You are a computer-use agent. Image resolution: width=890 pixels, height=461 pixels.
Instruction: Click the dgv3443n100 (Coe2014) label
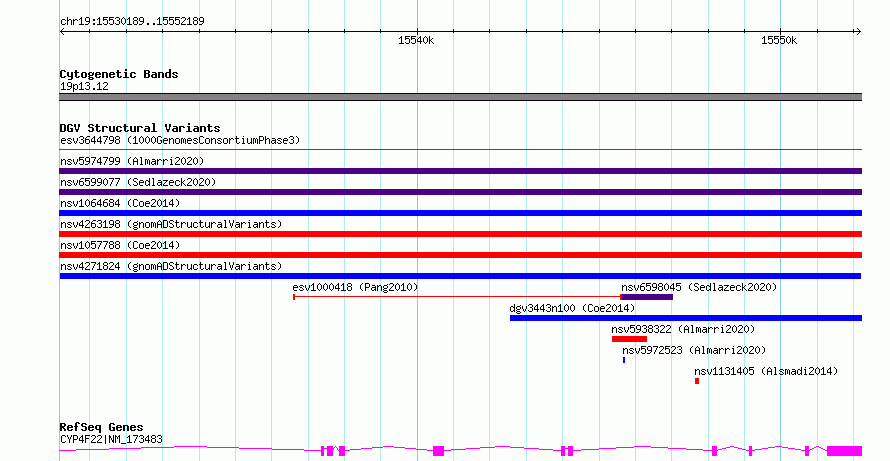[x=572, y=308]
